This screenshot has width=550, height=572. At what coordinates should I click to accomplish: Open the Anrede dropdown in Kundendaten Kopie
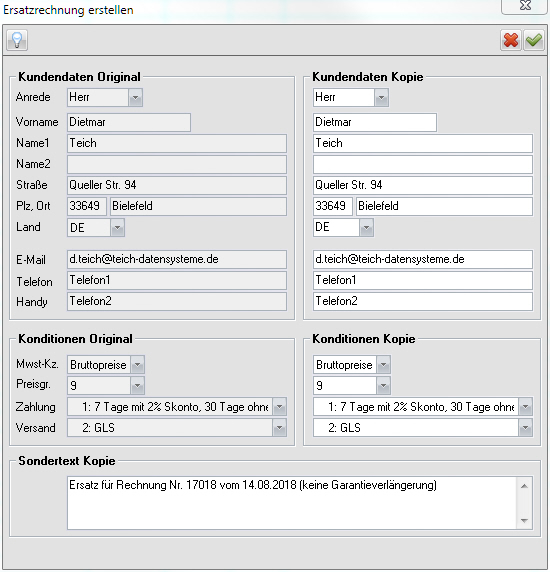coord(381,97)
